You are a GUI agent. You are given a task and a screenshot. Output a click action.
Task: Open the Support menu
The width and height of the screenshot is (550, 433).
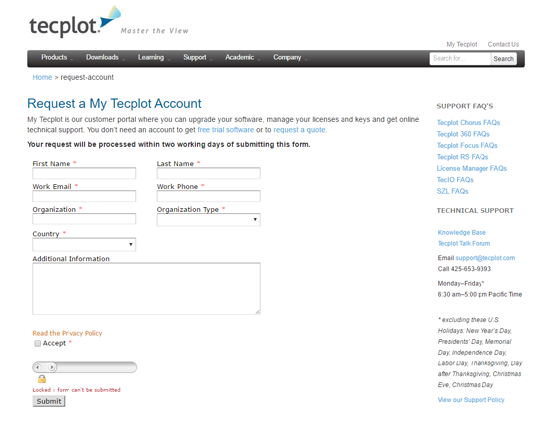tap(197, 58)
